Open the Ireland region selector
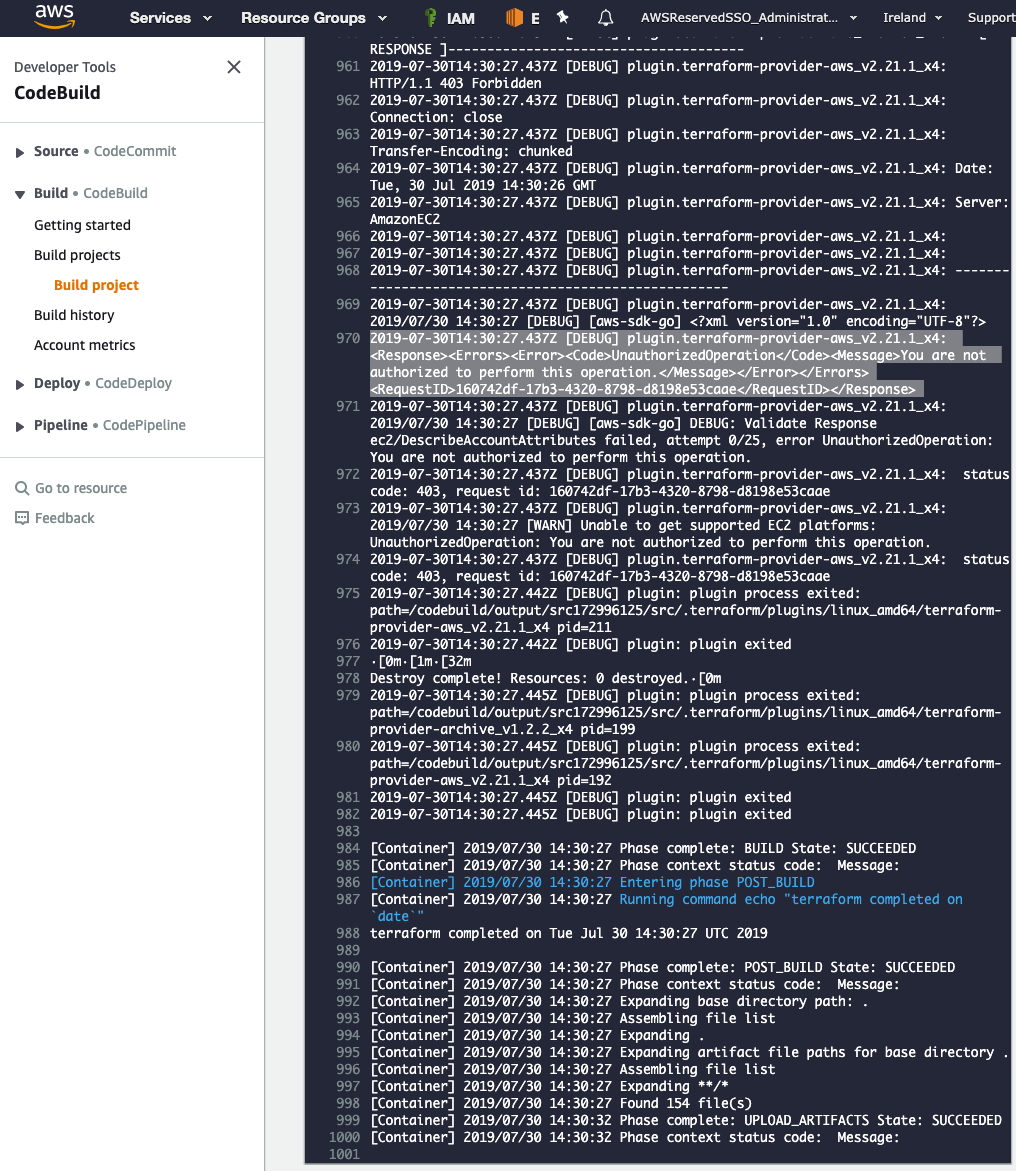Viewport: 1016px width, 1171px height. 912,18
